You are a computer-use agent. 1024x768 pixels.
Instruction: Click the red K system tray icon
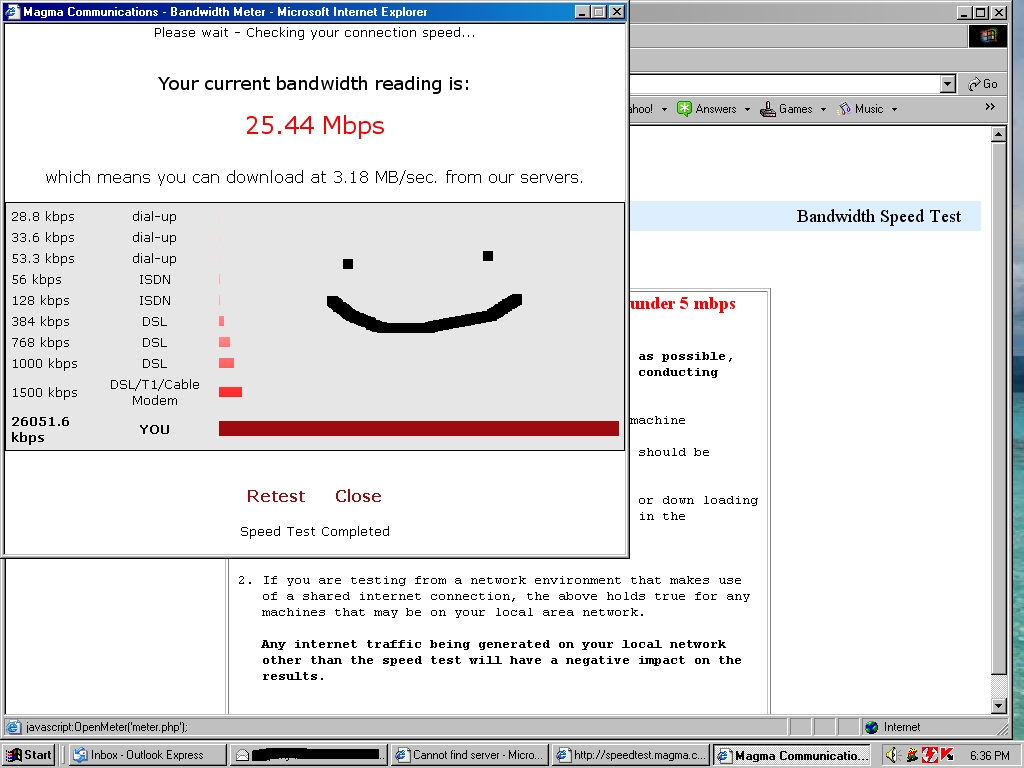pyautogui.click(x=945, y=755)
